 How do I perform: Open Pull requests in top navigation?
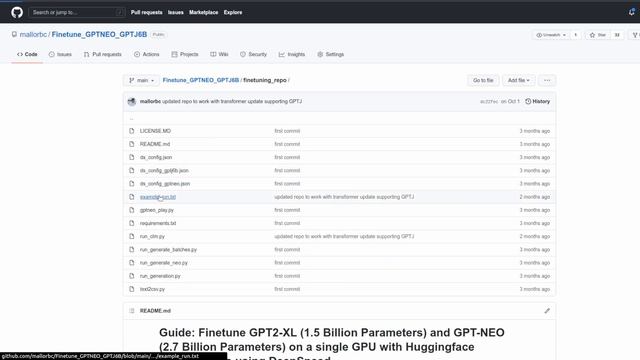click(x=147, y=12)
